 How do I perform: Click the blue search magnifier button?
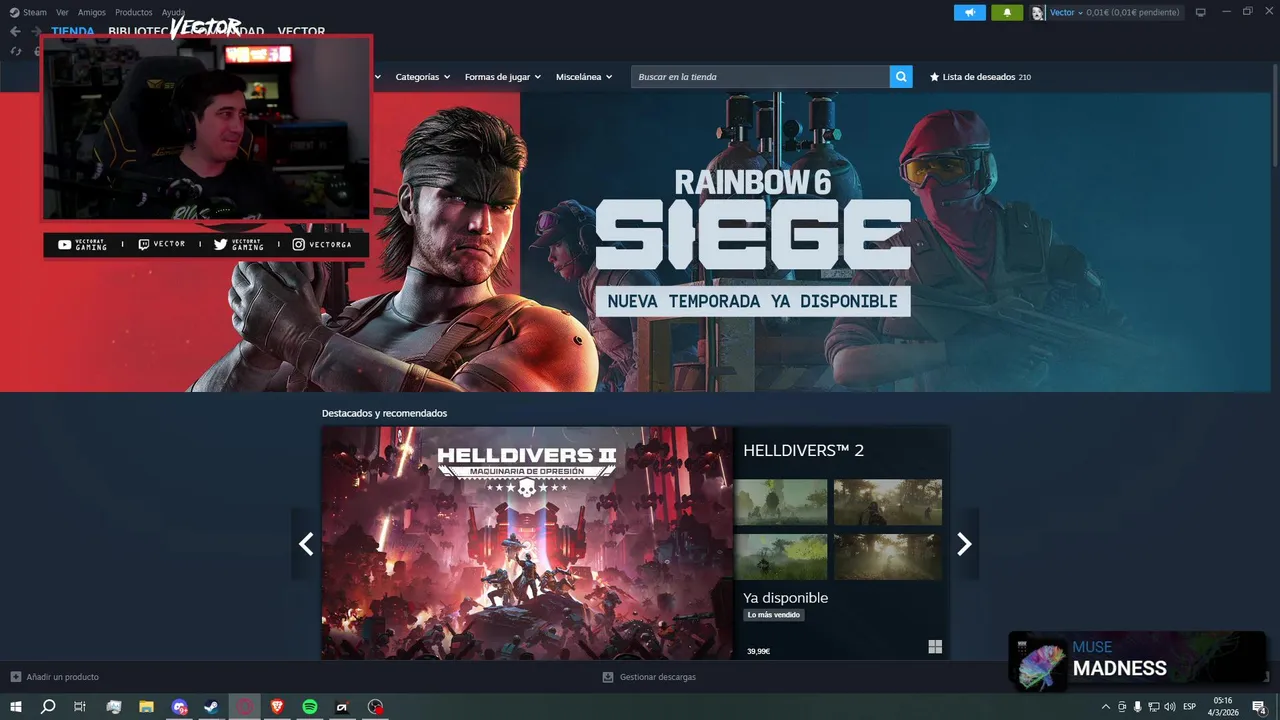pos(901,77)
